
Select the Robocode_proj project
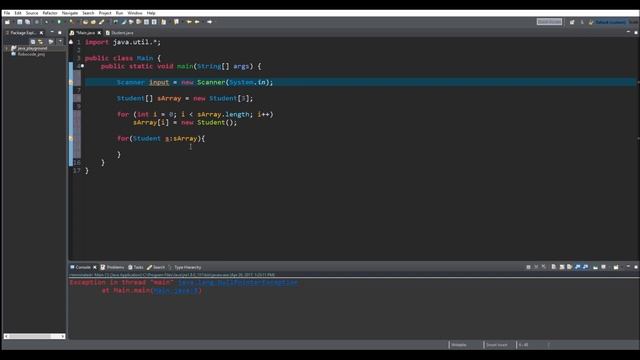coord(31,54)
